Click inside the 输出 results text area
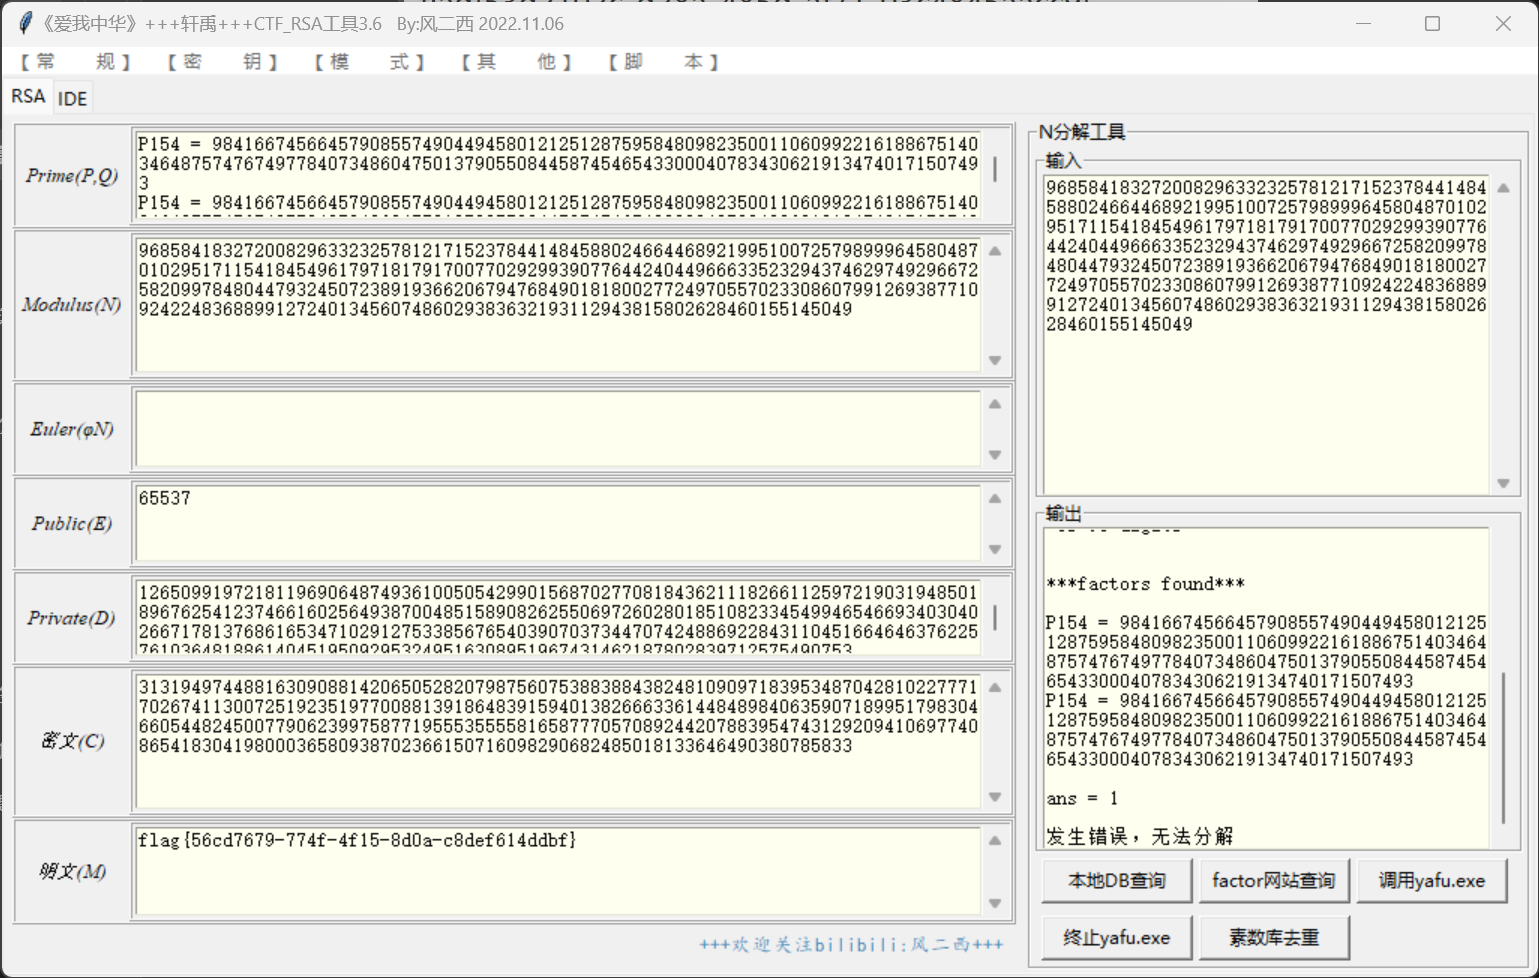 [x=1267, y=688]
